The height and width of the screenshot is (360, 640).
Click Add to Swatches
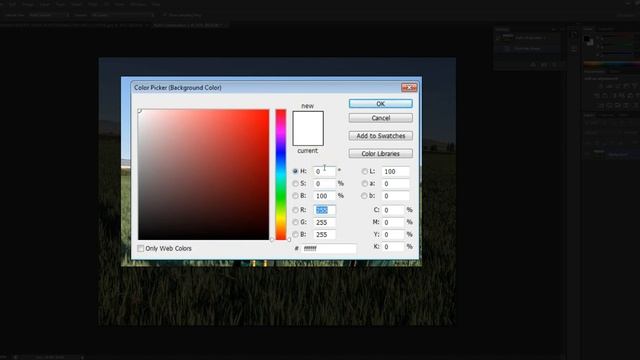coord(380,136)
